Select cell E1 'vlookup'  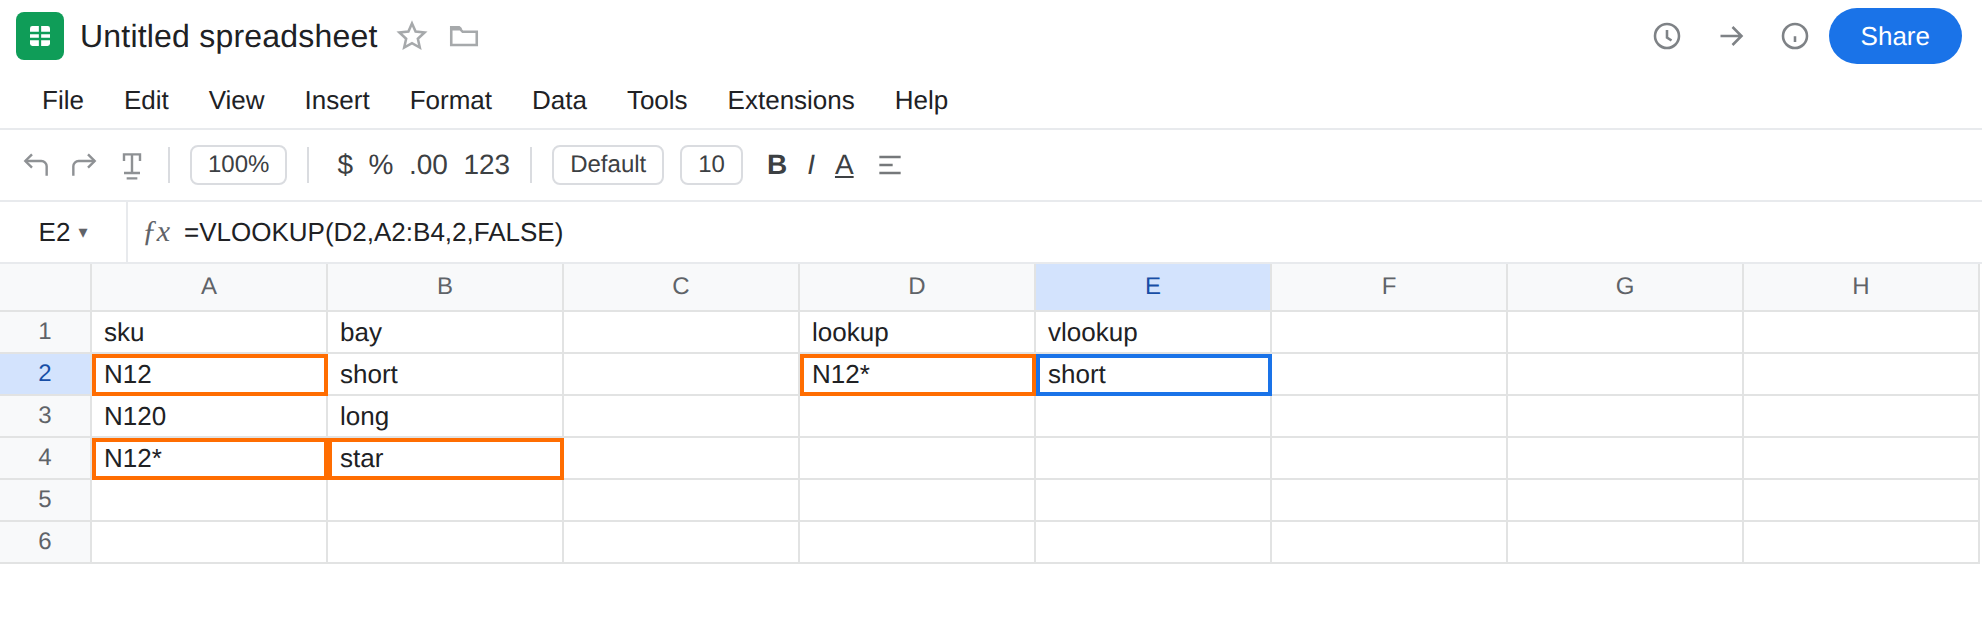(x=1153, y=332)
